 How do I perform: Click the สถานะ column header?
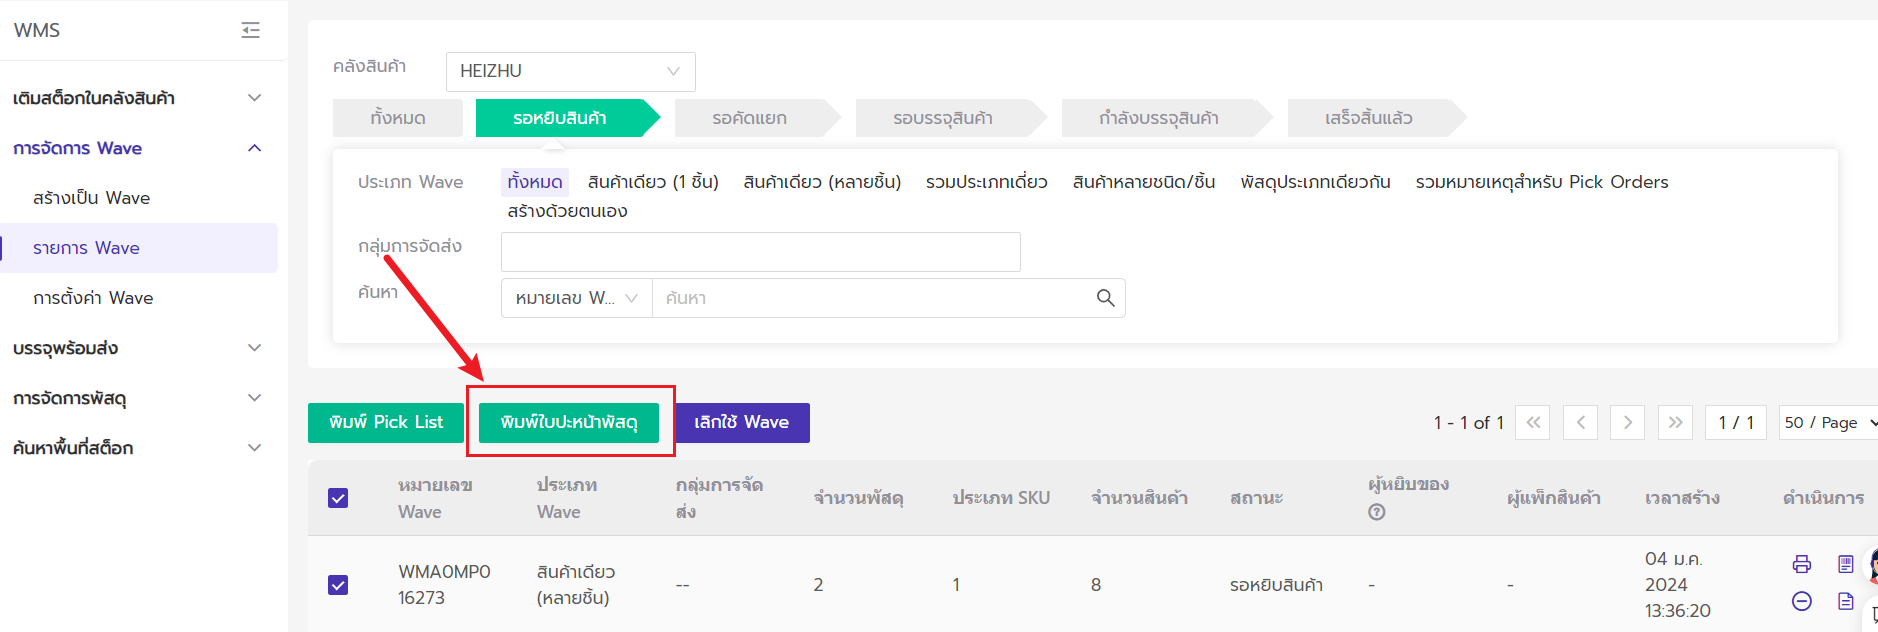pyautogui.click(x=1256, y=498)
